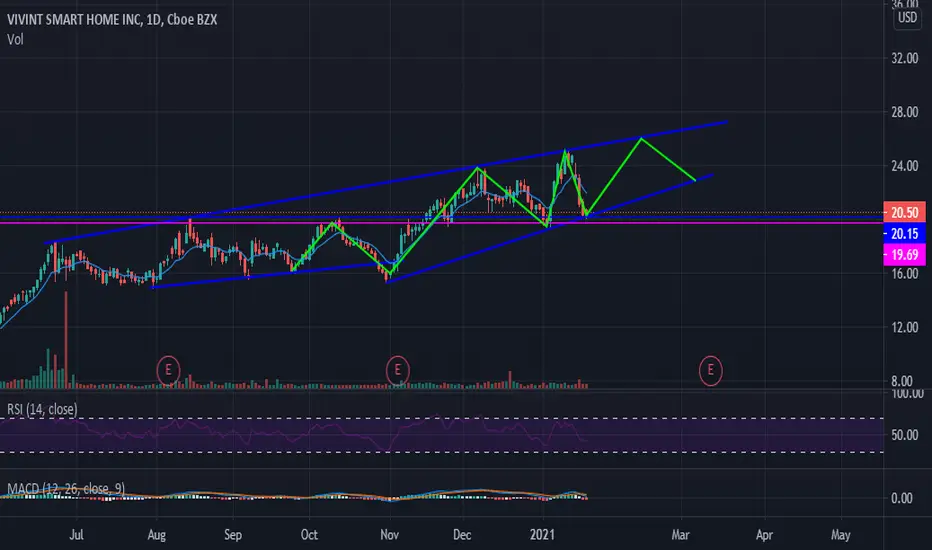Click the blue 20.15 price label
This screenshot has width=932, height=550.
(x=904, y=234)
